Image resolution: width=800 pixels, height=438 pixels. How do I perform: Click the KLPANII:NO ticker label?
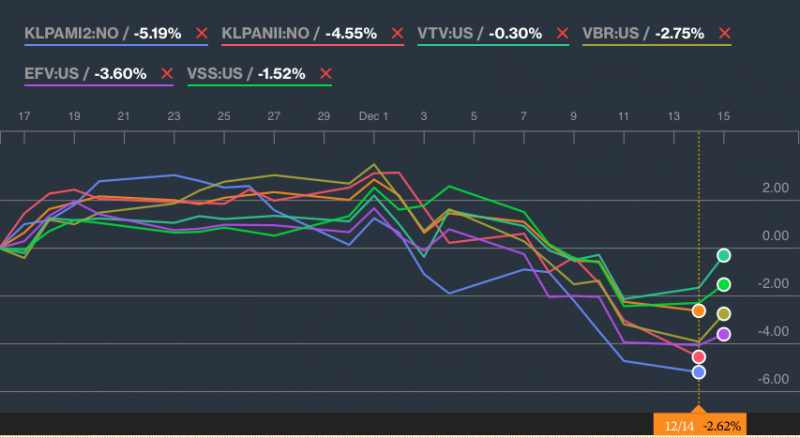click(265, 33)
